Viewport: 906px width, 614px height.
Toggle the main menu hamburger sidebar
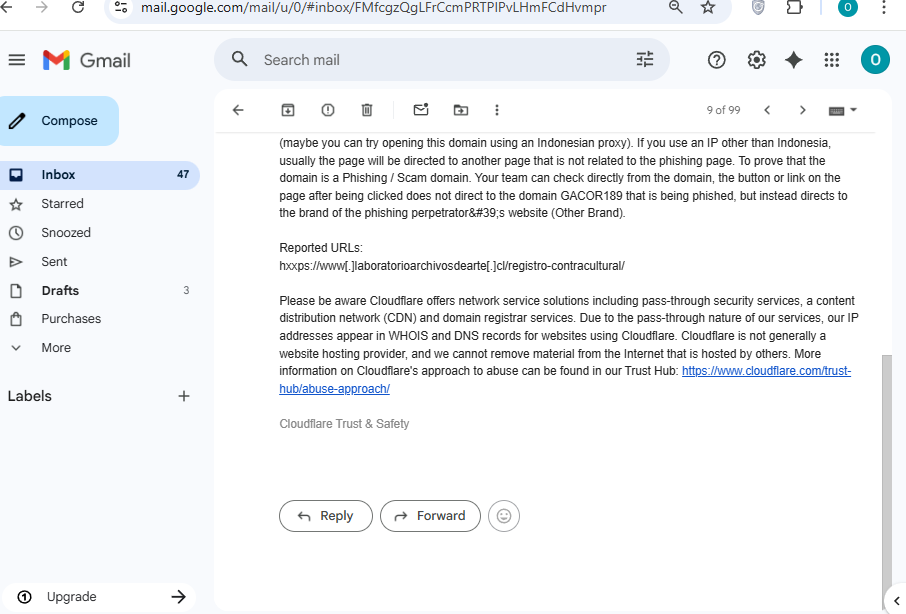pyautogui.click(x=17, y=59)
